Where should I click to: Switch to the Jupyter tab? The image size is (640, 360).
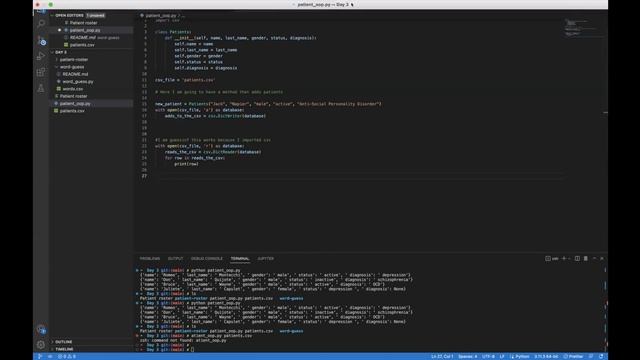click(265, 258)
